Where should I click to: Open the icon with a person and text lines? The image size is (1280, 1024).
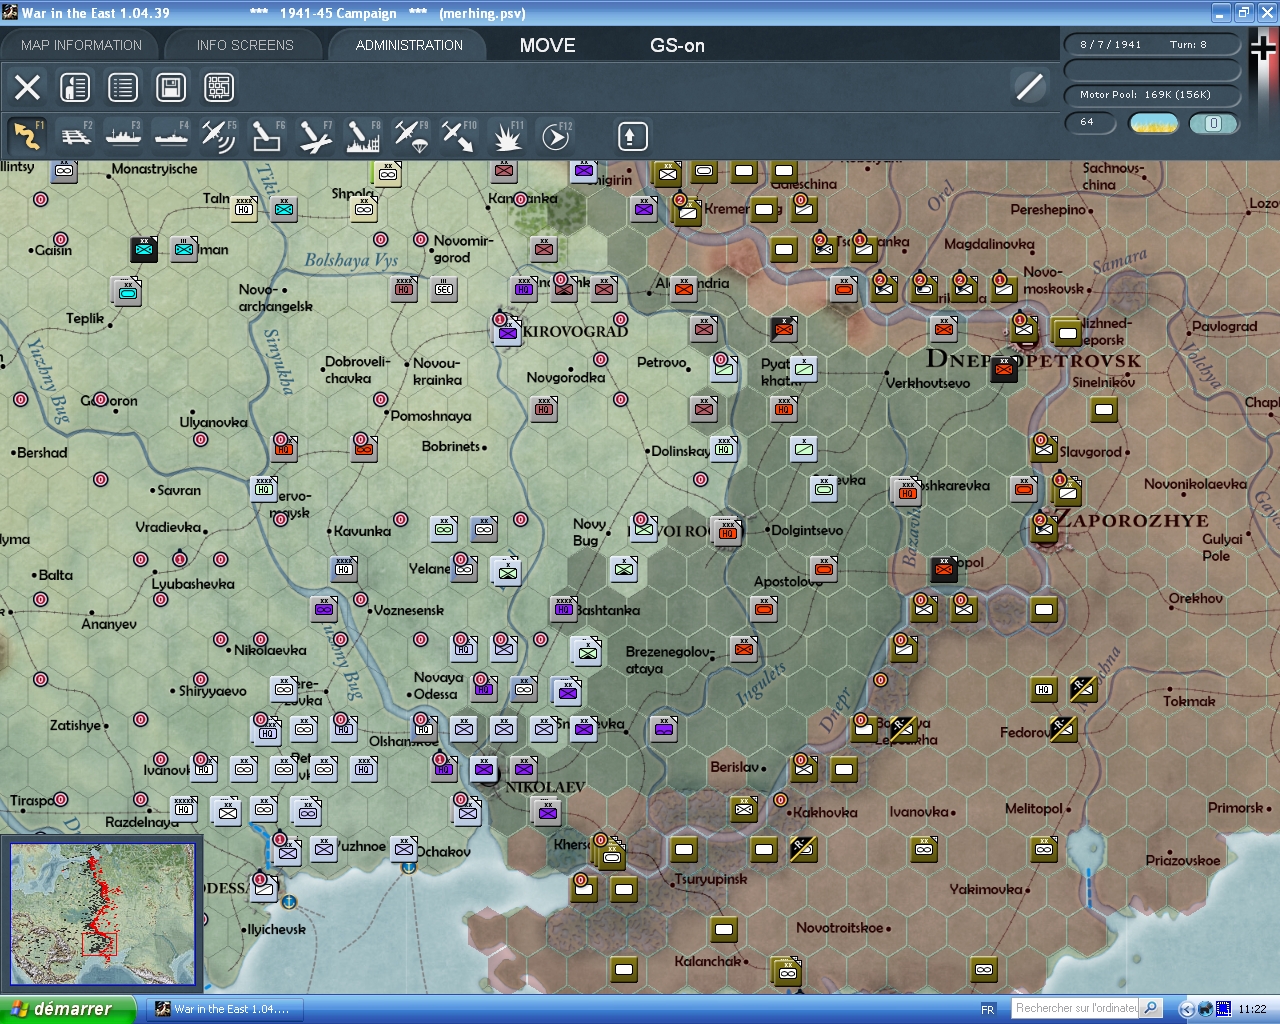click(x=75, y=87)
